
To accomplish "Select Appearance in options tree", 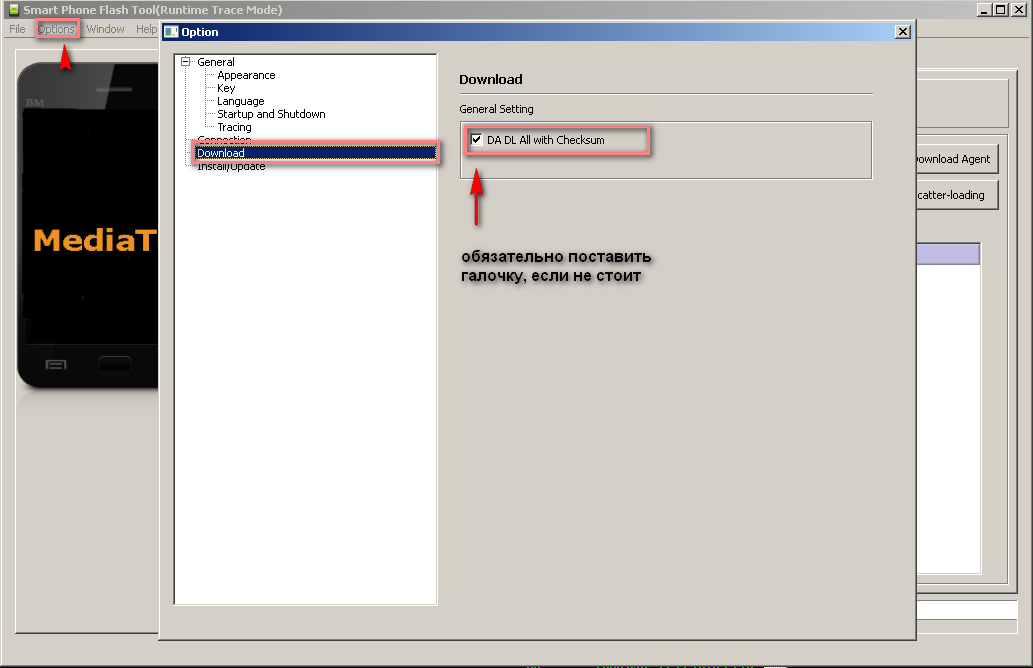I will [246, 75].
